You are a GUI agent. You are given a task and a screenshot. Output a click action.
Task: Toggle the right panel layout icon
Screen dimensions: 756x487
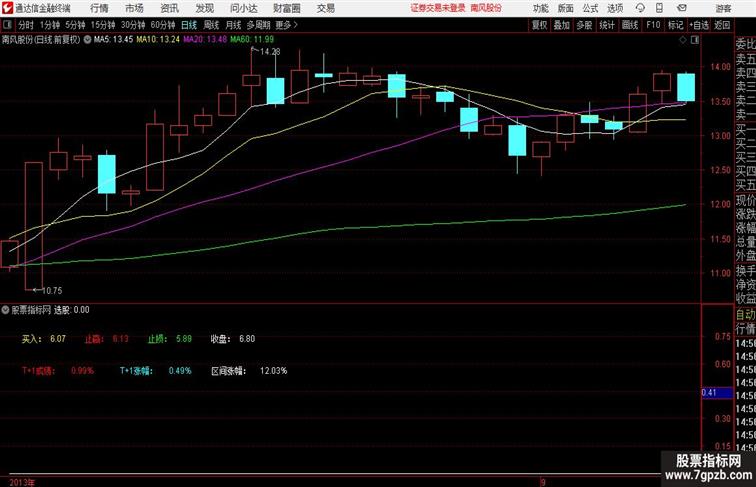pyautogui.click(x=695, y=40)
